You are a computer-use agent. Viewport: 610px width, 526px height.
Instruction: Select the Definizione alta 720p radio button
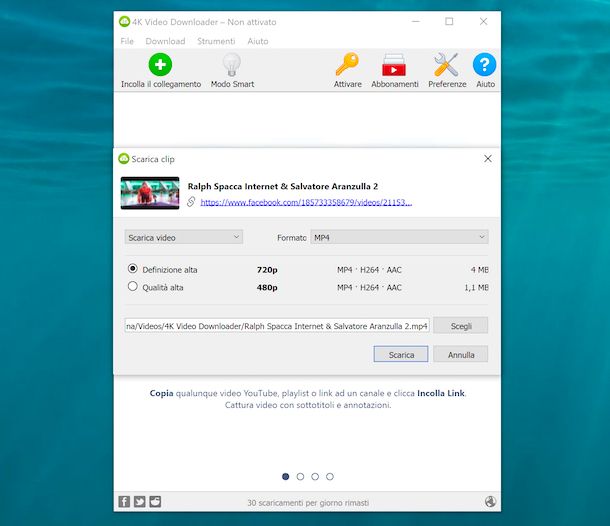[x=133, y=268]
